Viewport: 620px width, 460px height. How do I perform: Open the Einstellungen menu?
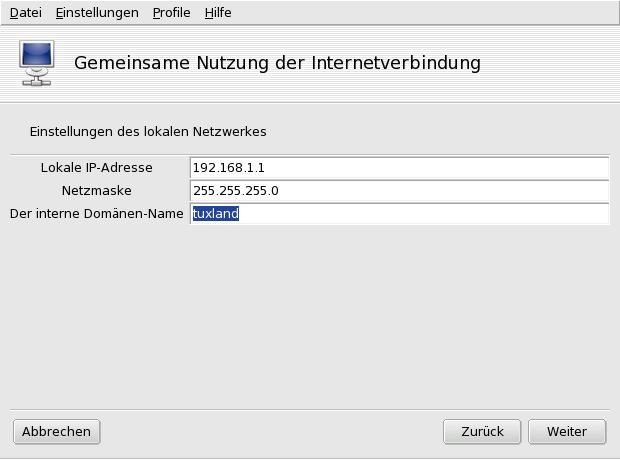click(97, 13)
